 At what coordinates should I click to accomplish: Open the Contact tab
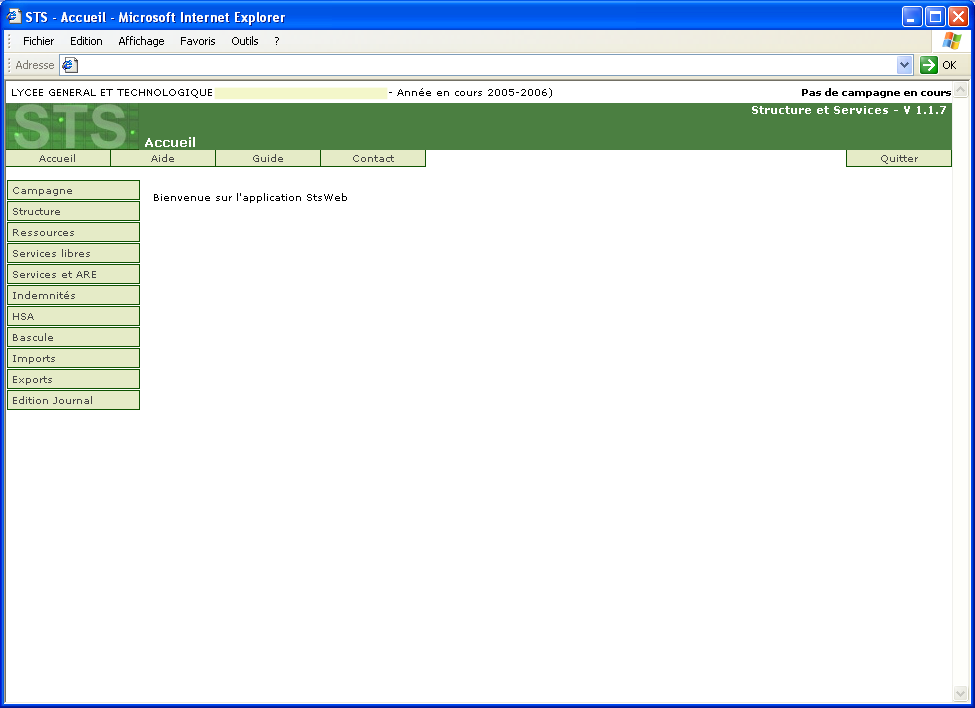coord(373,159)
